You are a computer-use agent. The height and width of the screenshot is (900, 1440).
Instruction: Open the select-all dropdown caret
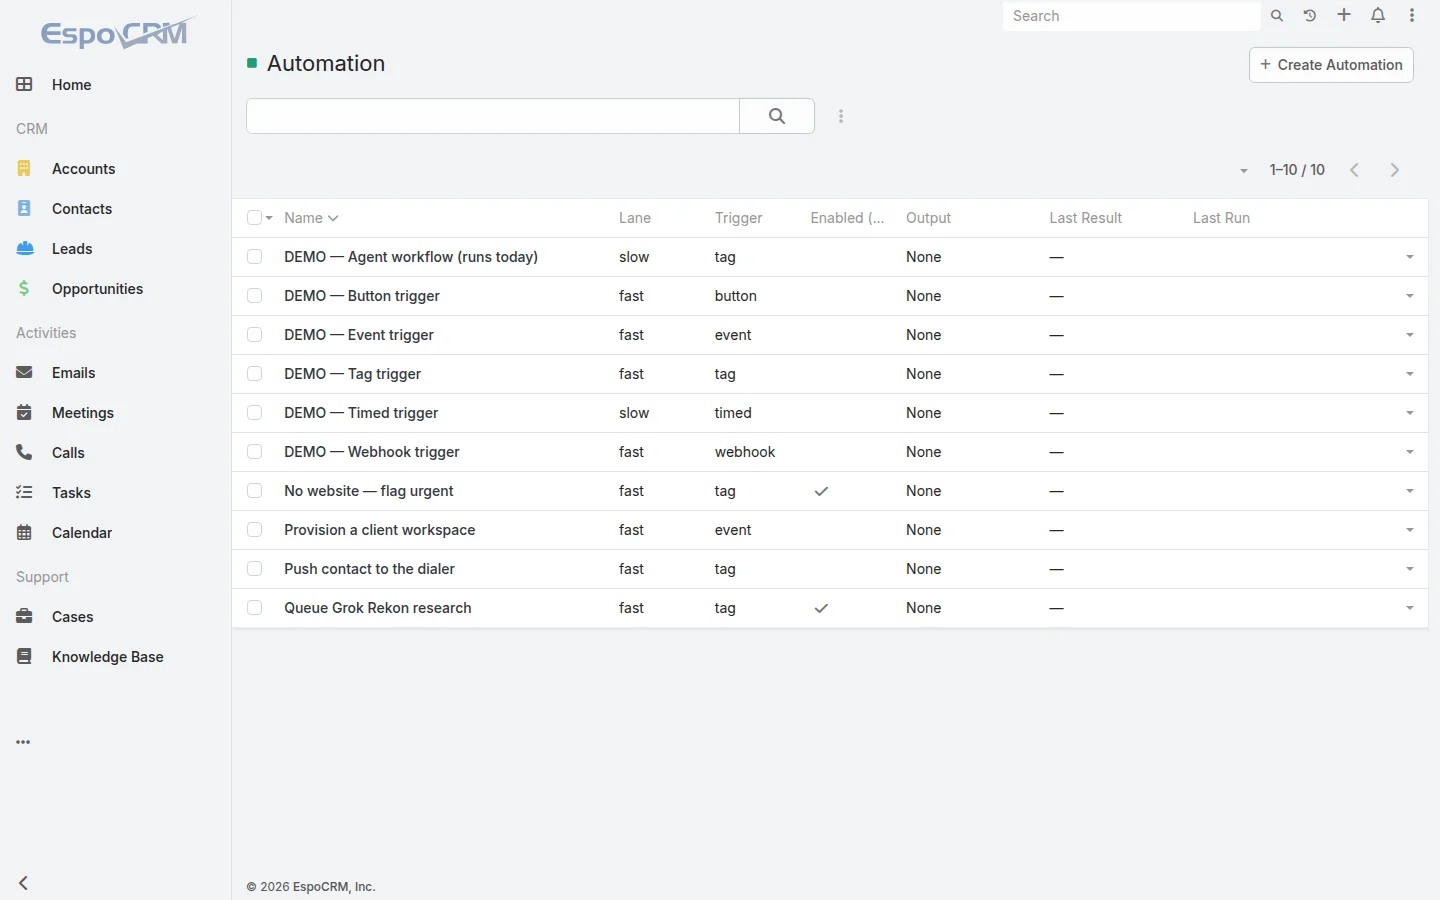(269, 218)
